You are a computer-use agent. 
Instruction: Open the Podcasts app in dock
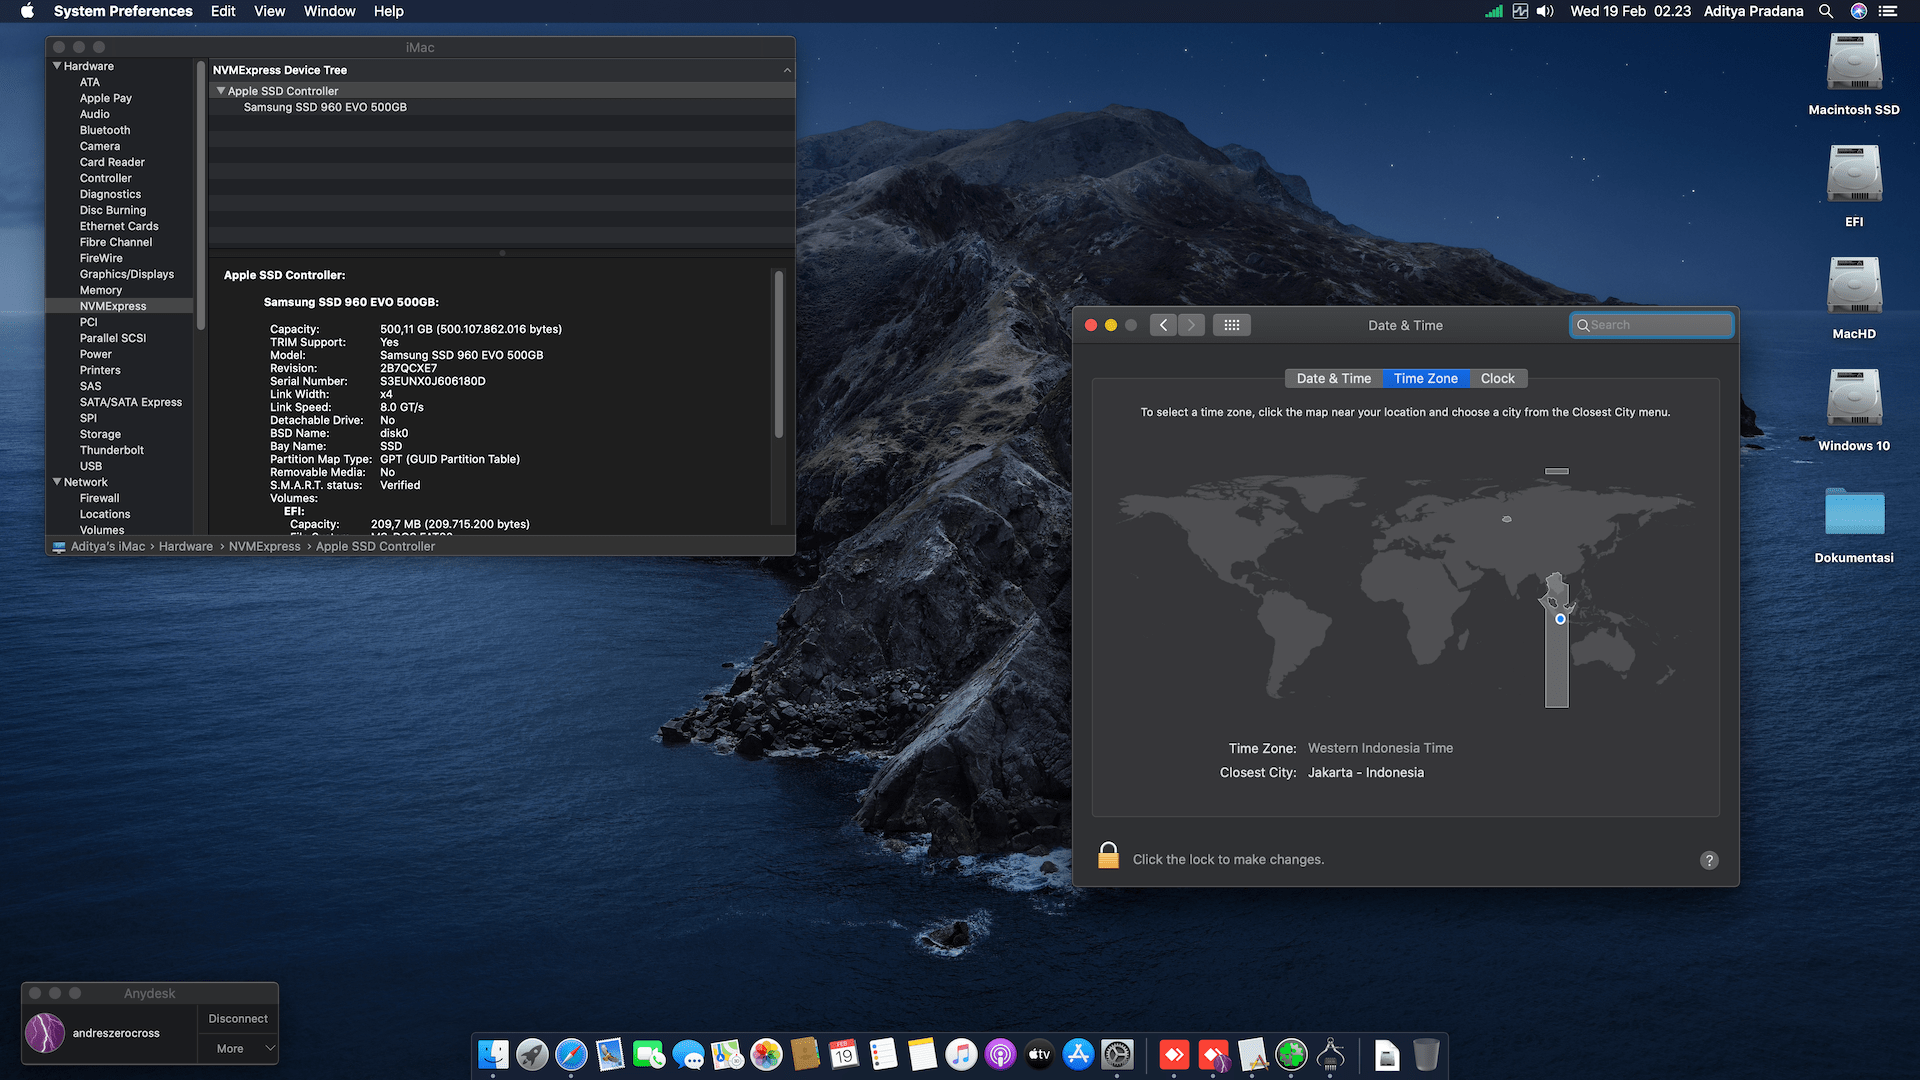(x=1000, y=1055)
